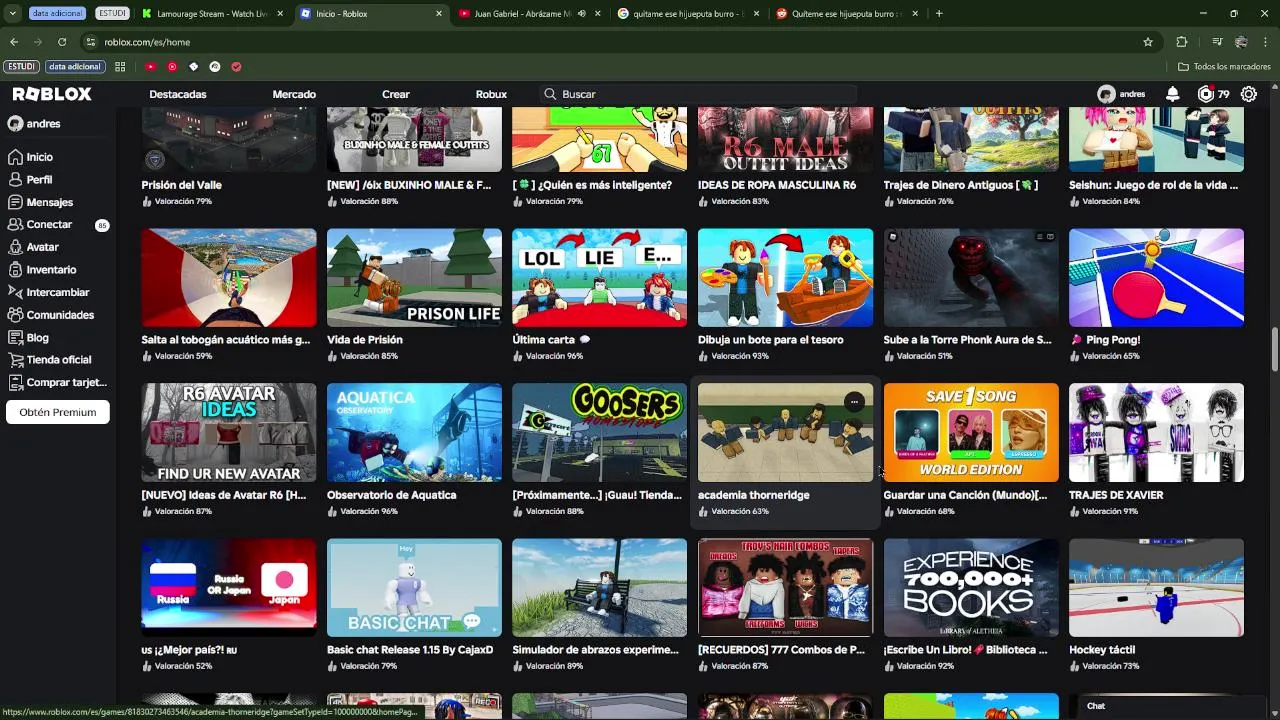Image resolution: width=1280 pixels, height=720 pixels.
Task: Open the Ping Pong! game thumbnail
Action: click(1156, 278)
